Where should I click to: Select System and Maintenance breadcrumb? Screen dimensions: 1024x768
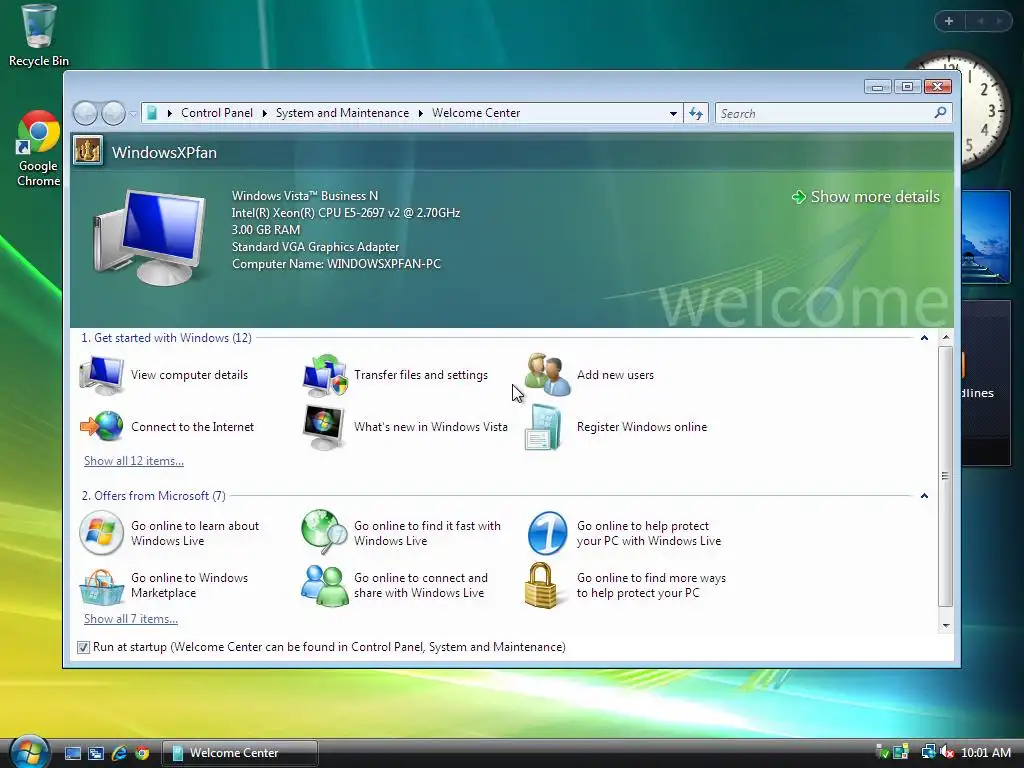pyautogui.click(x=342, y=113)
